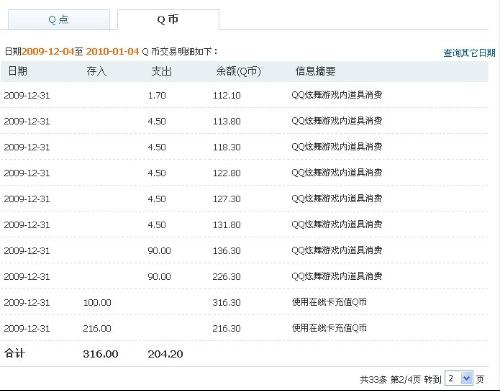This screenshot has width=500, height=391.
Task: Click the 100.00 deposit amount
Action: coord(97,303)
